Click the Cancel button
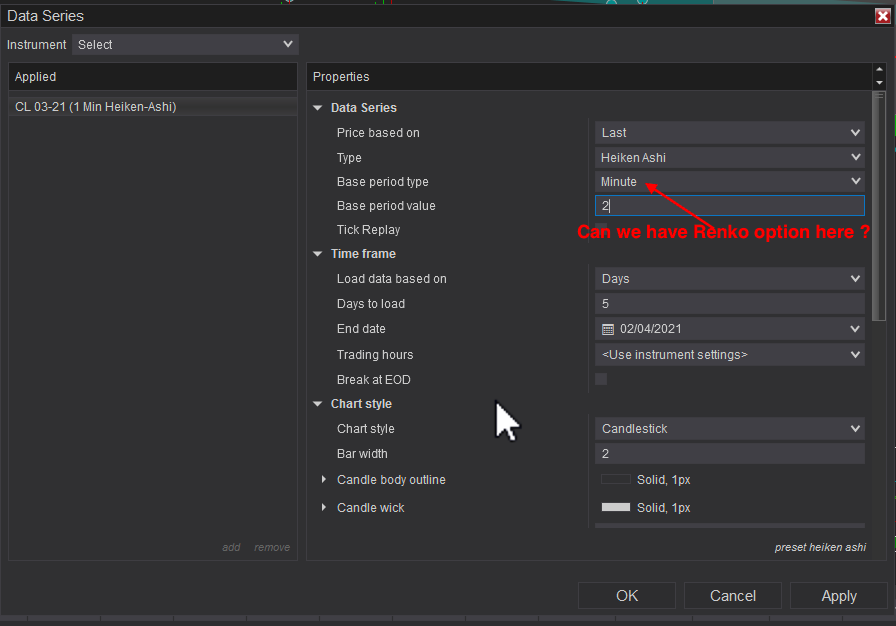Screen dimensions: 896x626 [733, 596]
